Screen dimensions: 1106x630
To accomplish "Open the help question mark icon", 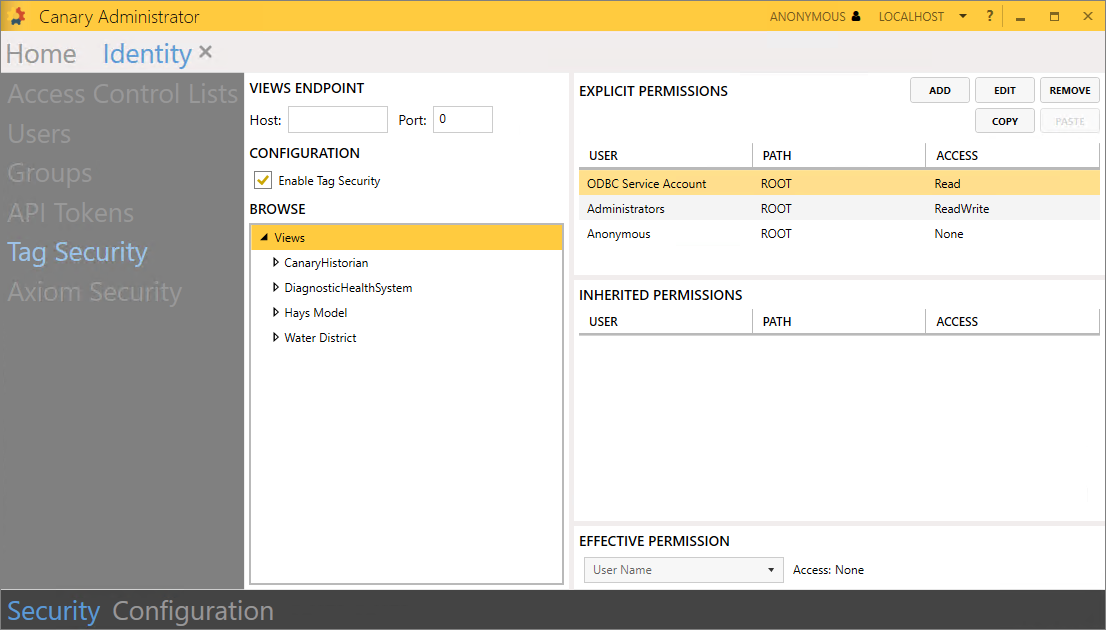I will point(990,16).
